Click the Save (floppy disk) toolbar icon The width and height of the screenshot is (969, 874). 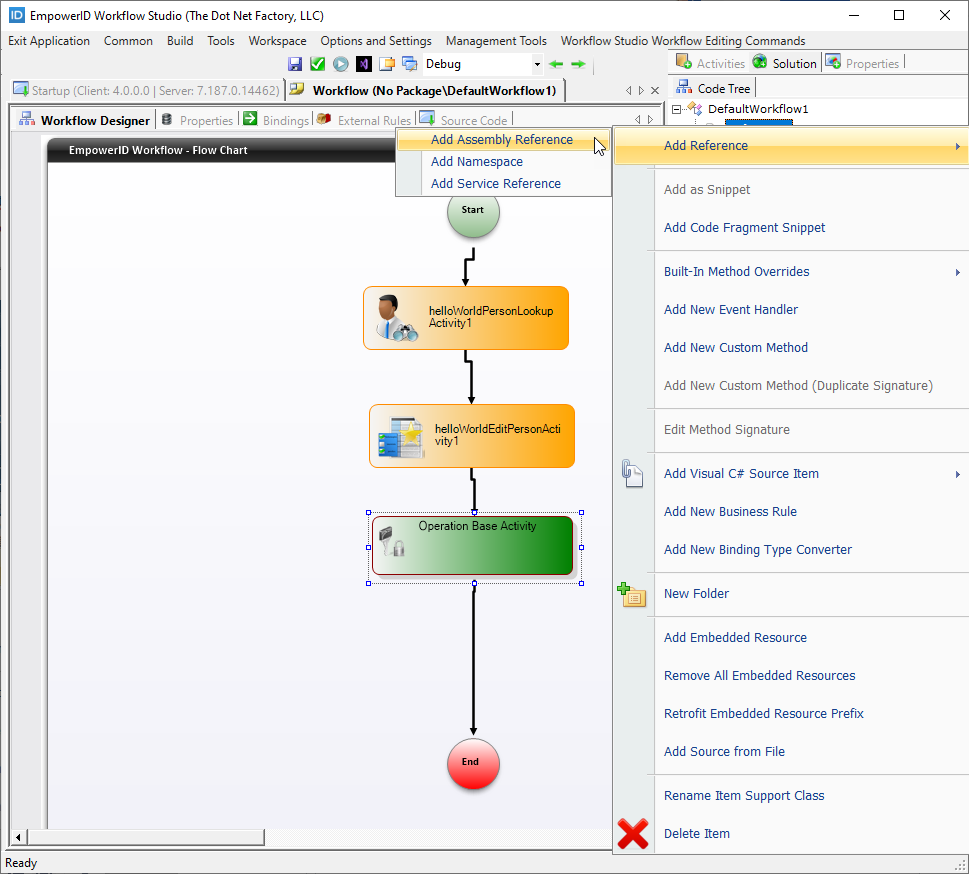(x=295, y=64)
